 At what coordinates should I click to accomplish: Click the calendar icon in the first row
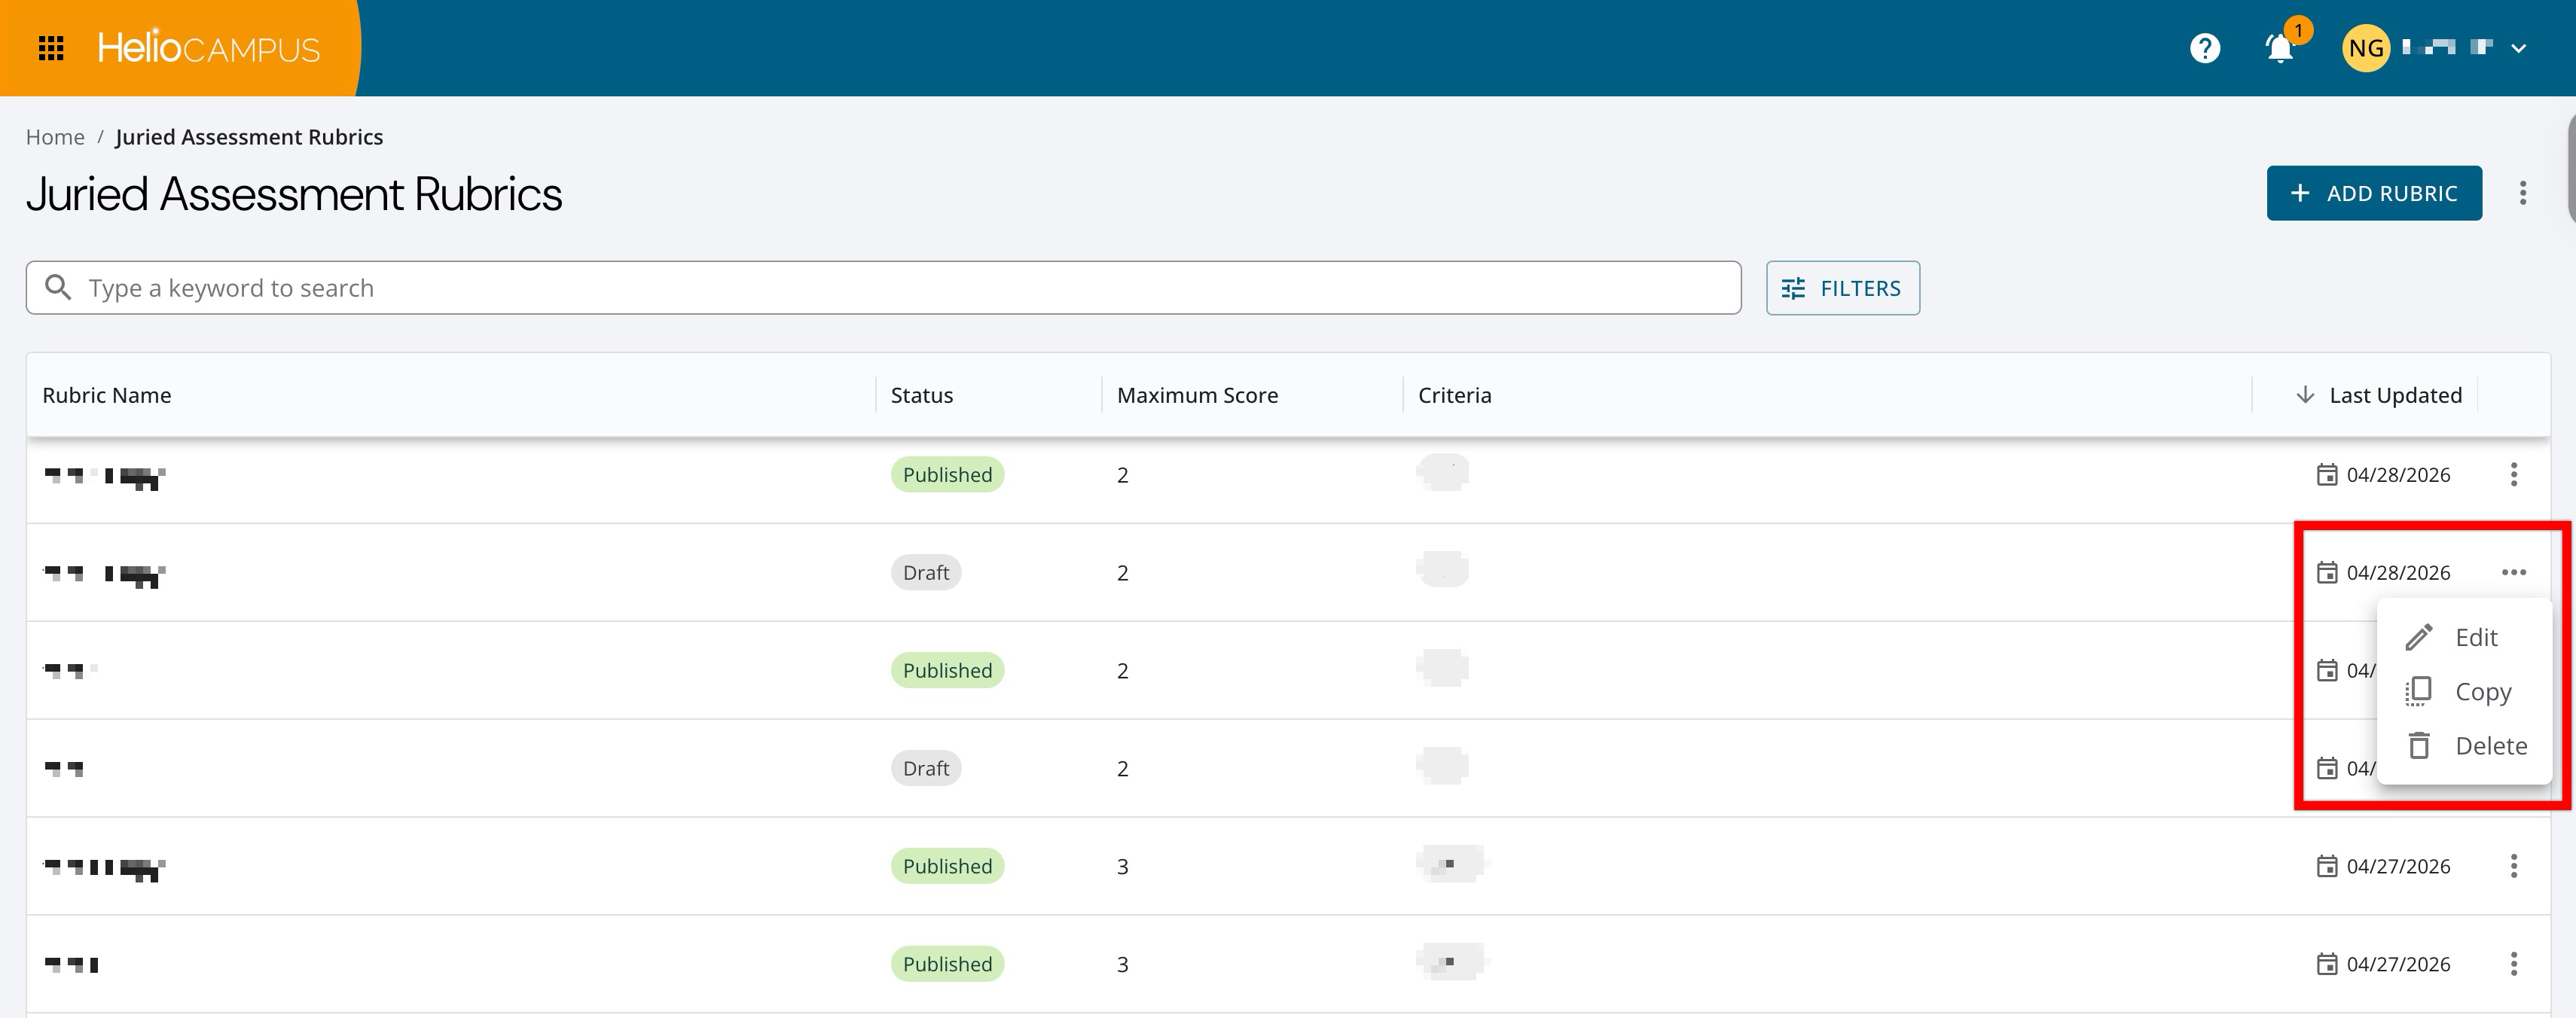(x=2327, y=474)
